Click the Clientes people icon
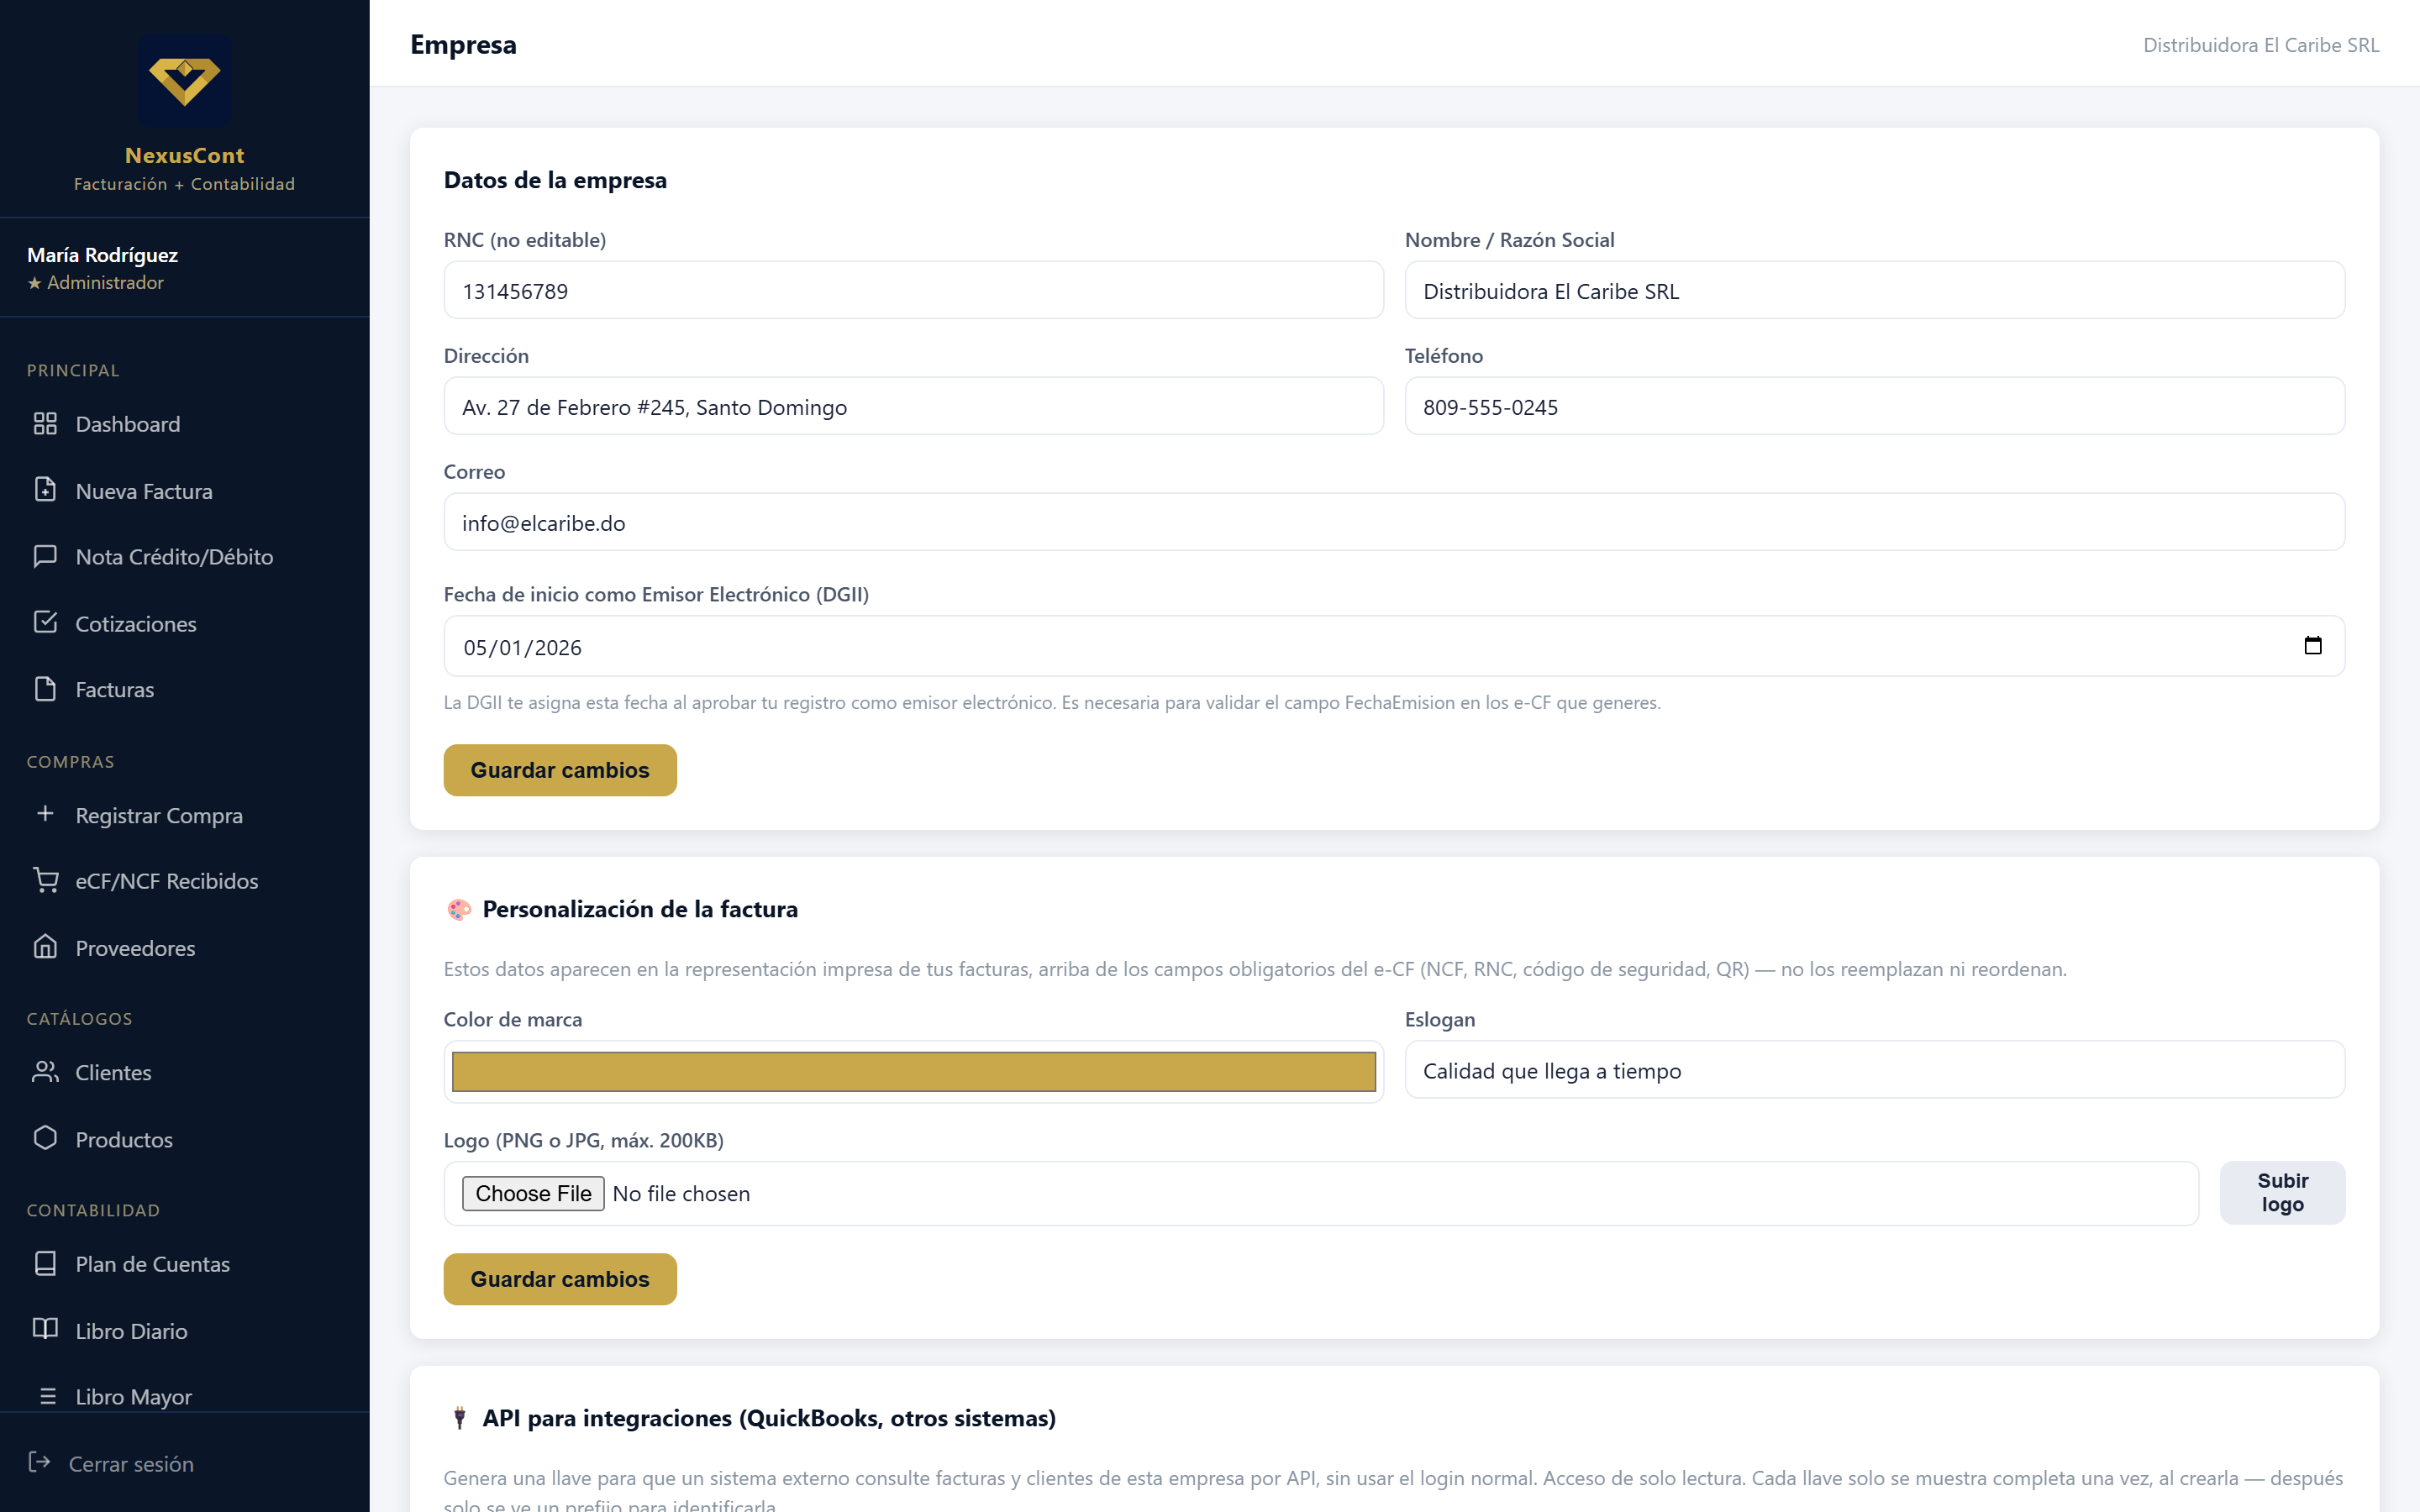The height and width of the screenshot is (1512, 2420). (x=45, y=1071)
